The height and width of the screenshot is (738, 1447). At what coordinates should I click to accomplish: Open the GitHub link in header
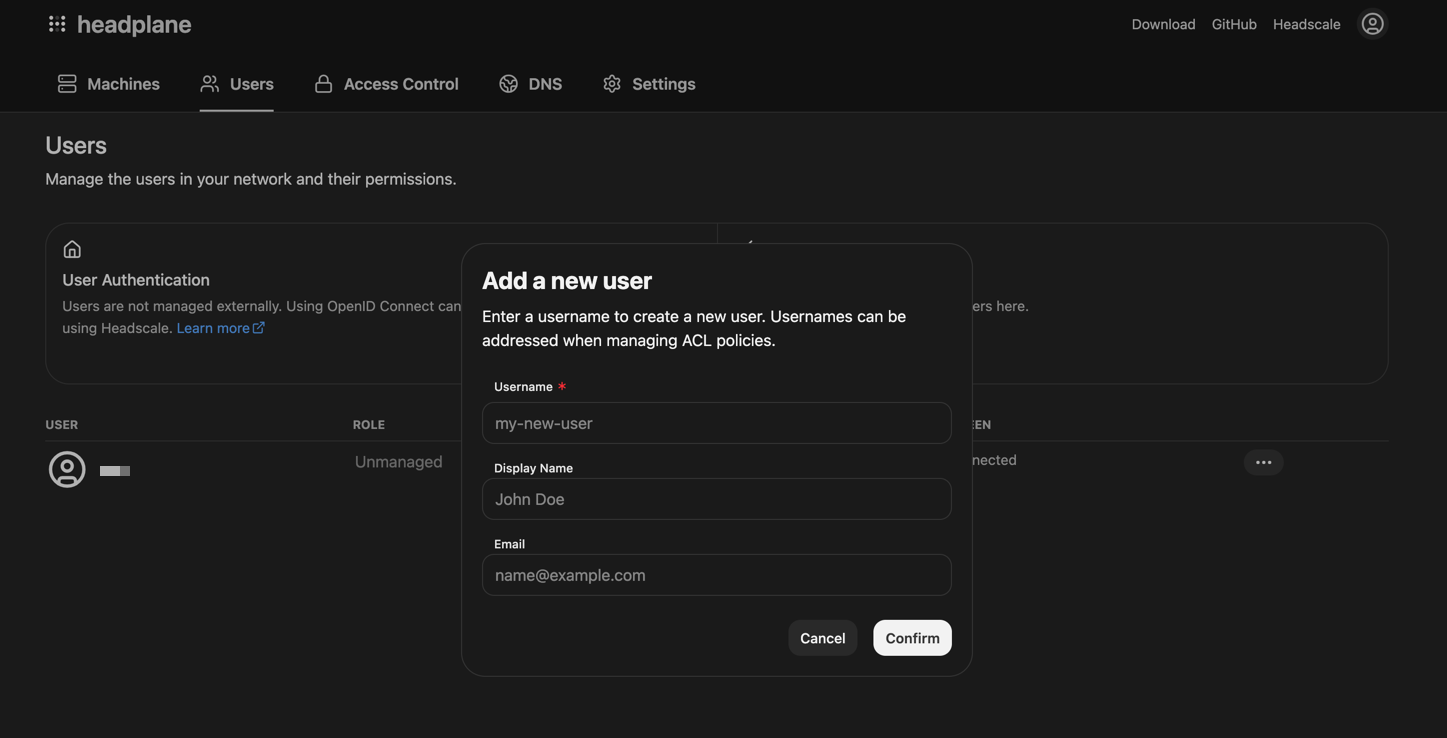tap(1233, 24)
